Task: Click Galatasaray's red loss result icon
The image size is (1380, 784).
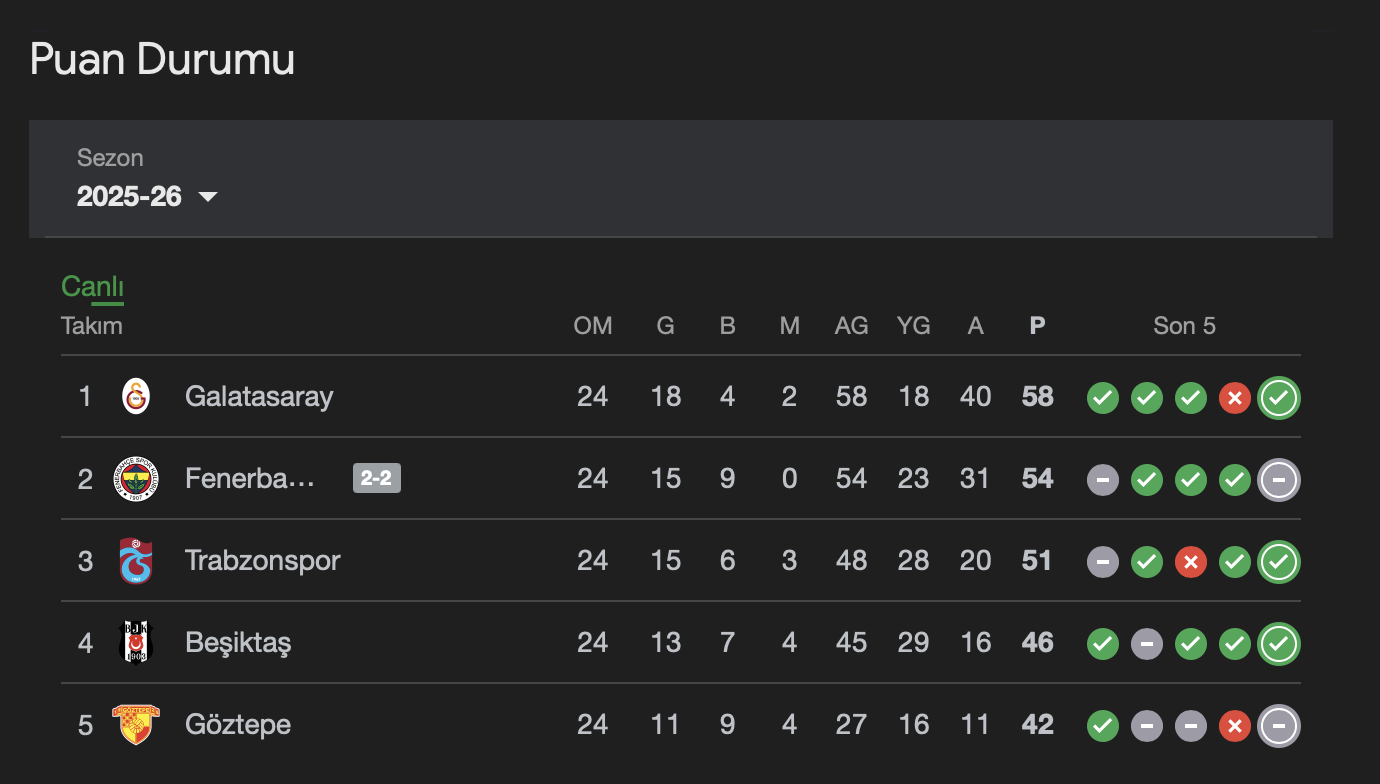Action: pyautogui.click(x=1235, y=398)
